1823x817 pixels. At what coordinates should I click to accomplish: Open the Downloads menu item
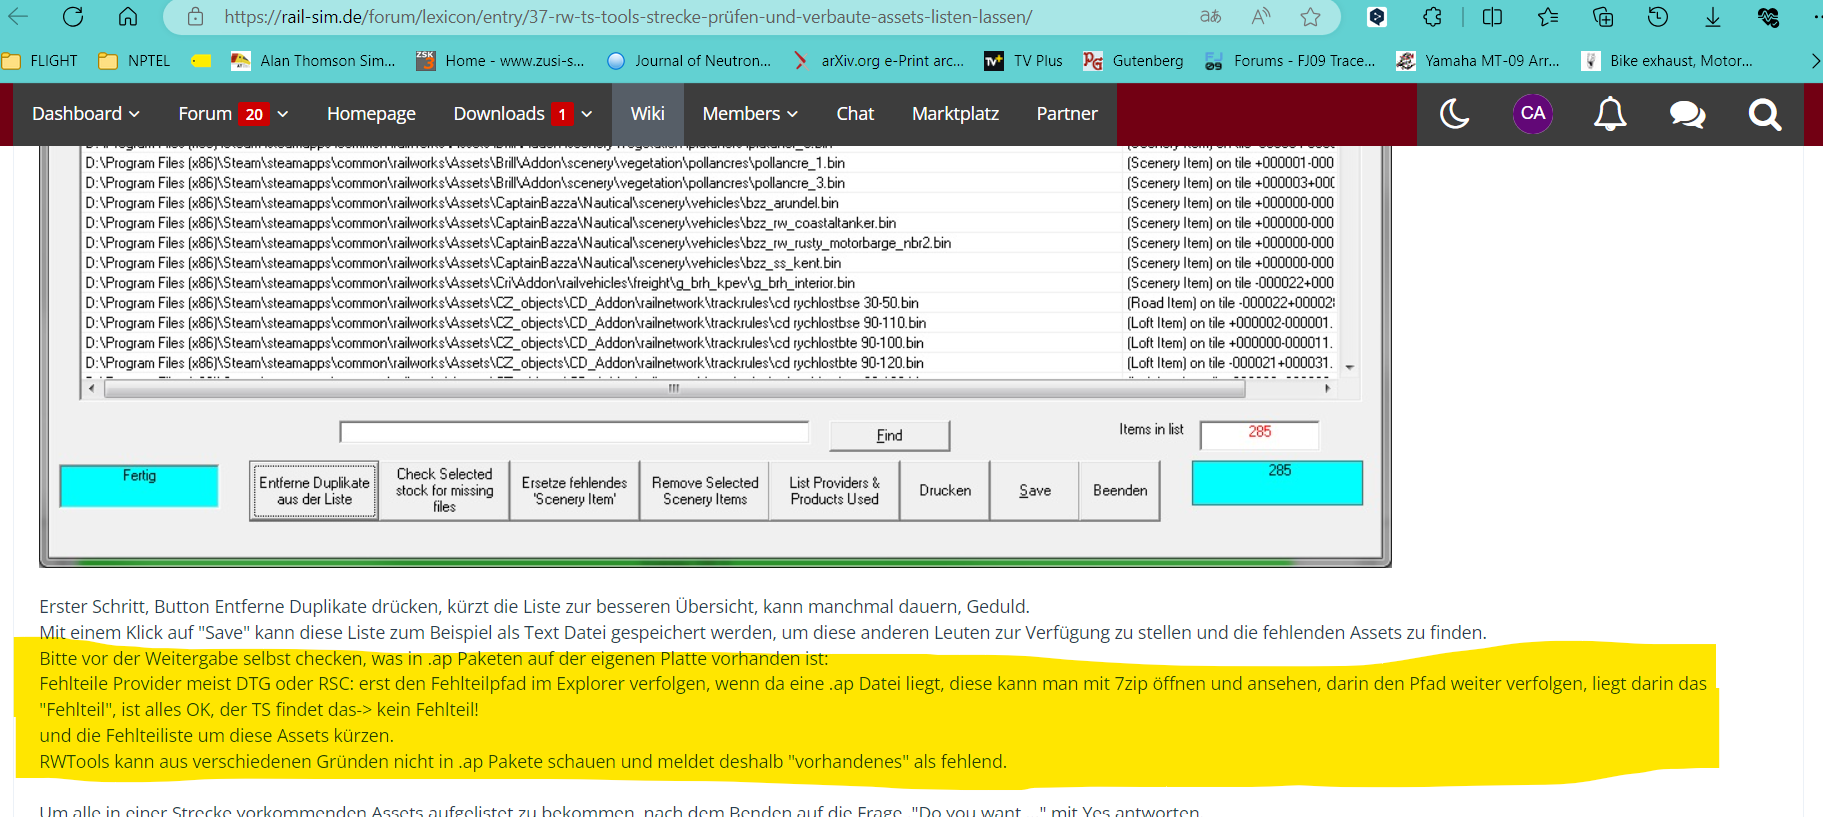click(x=499, y=114)
